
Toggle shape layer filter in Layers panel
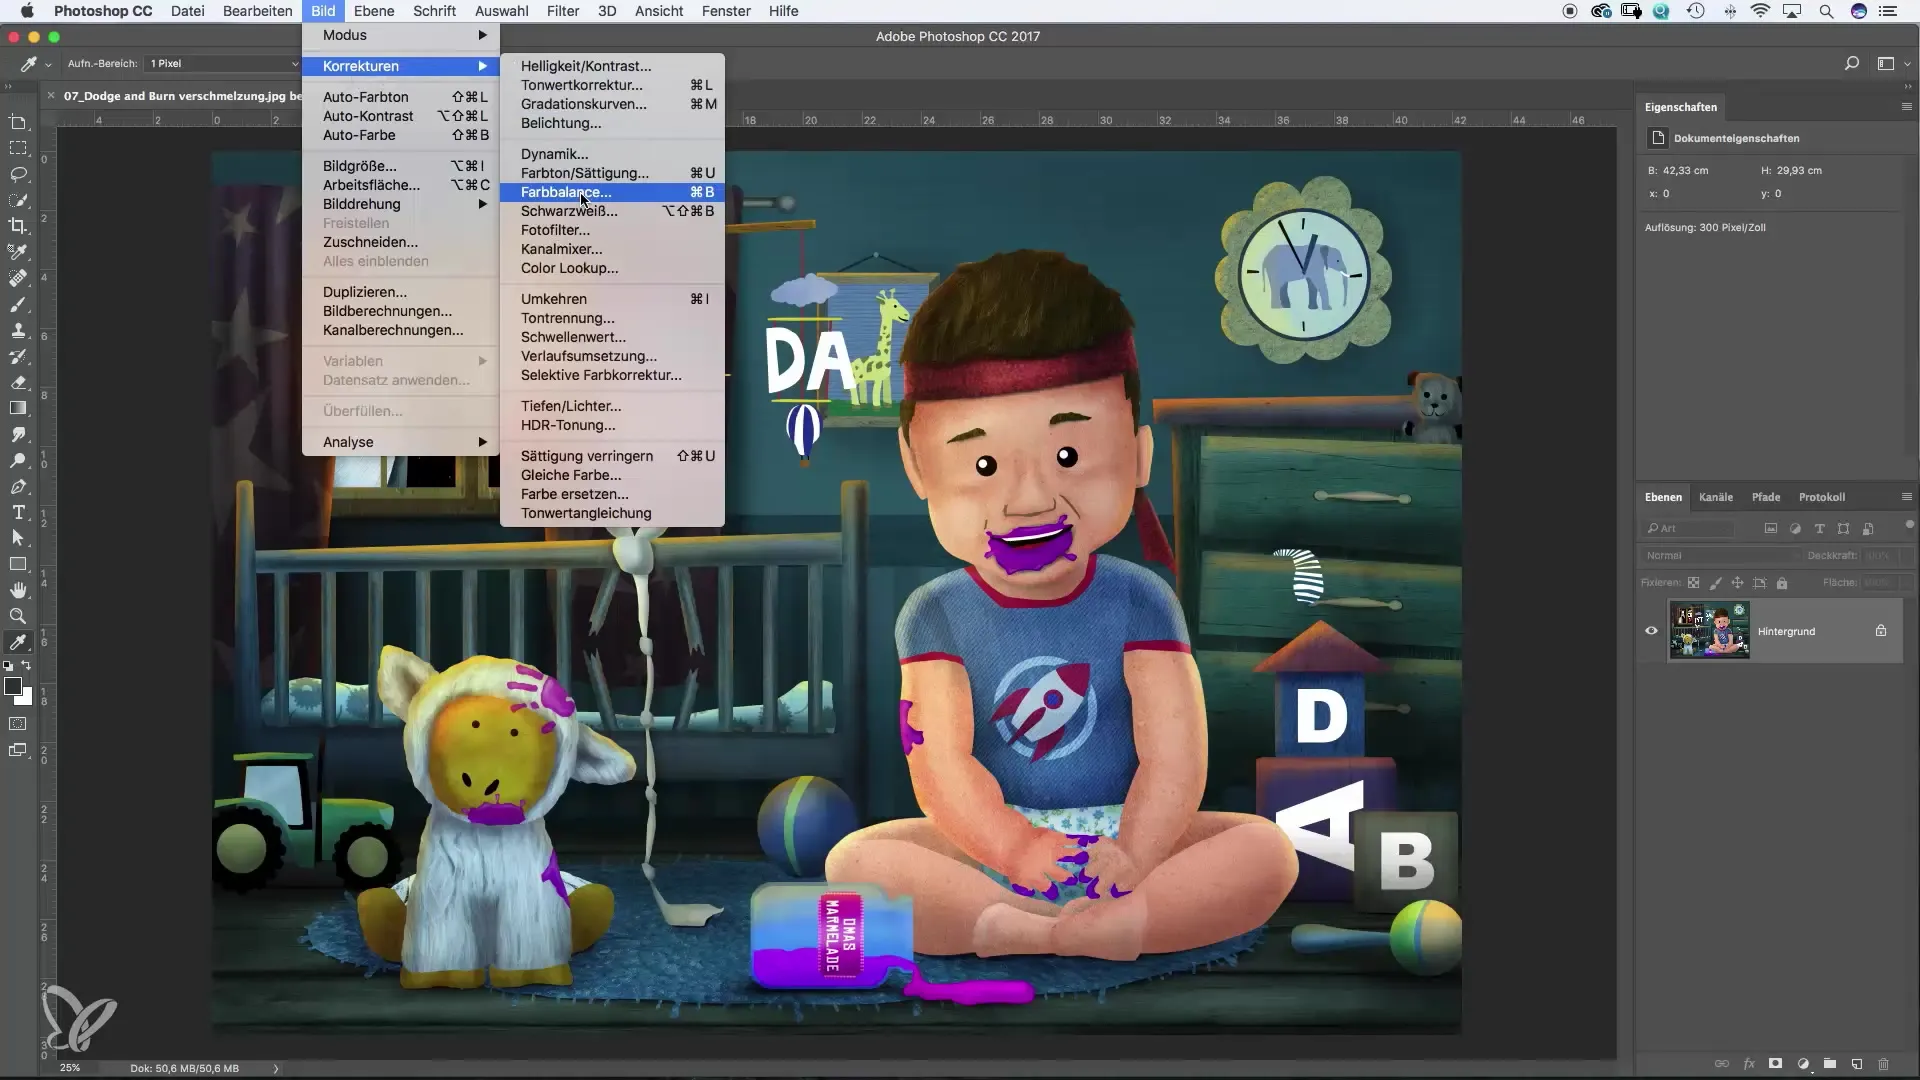click(1843, 528)
